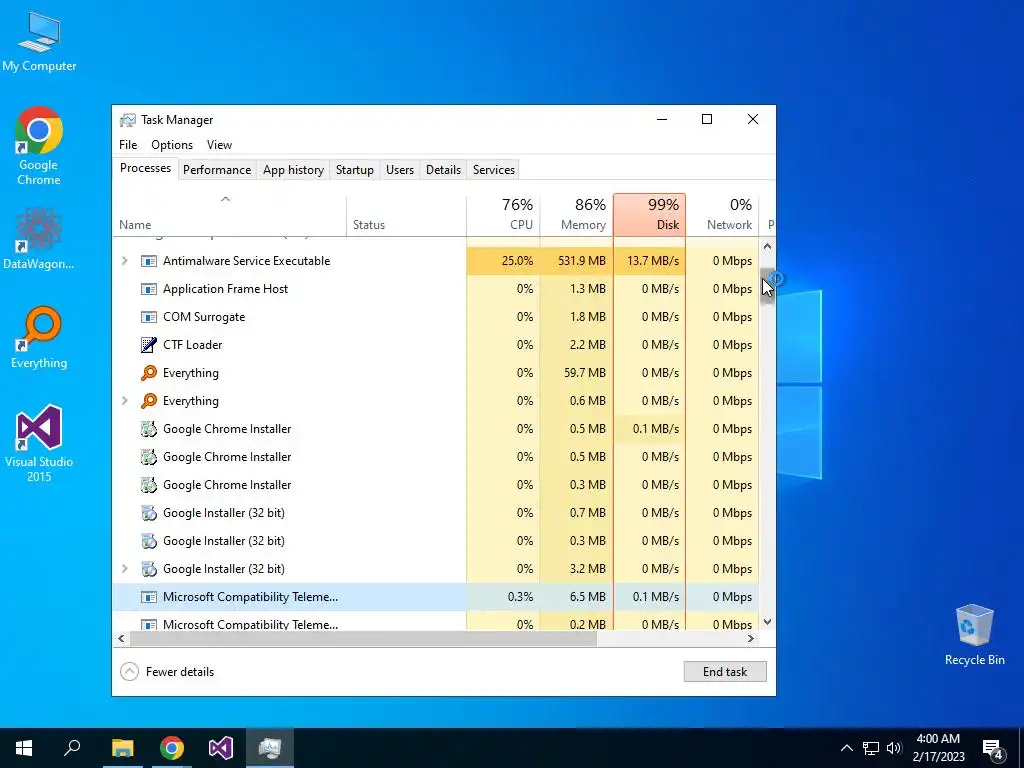This screenshot has height=768, width=1024.
Task: Sort processes by Network column
Action: (x=722, y=216)
